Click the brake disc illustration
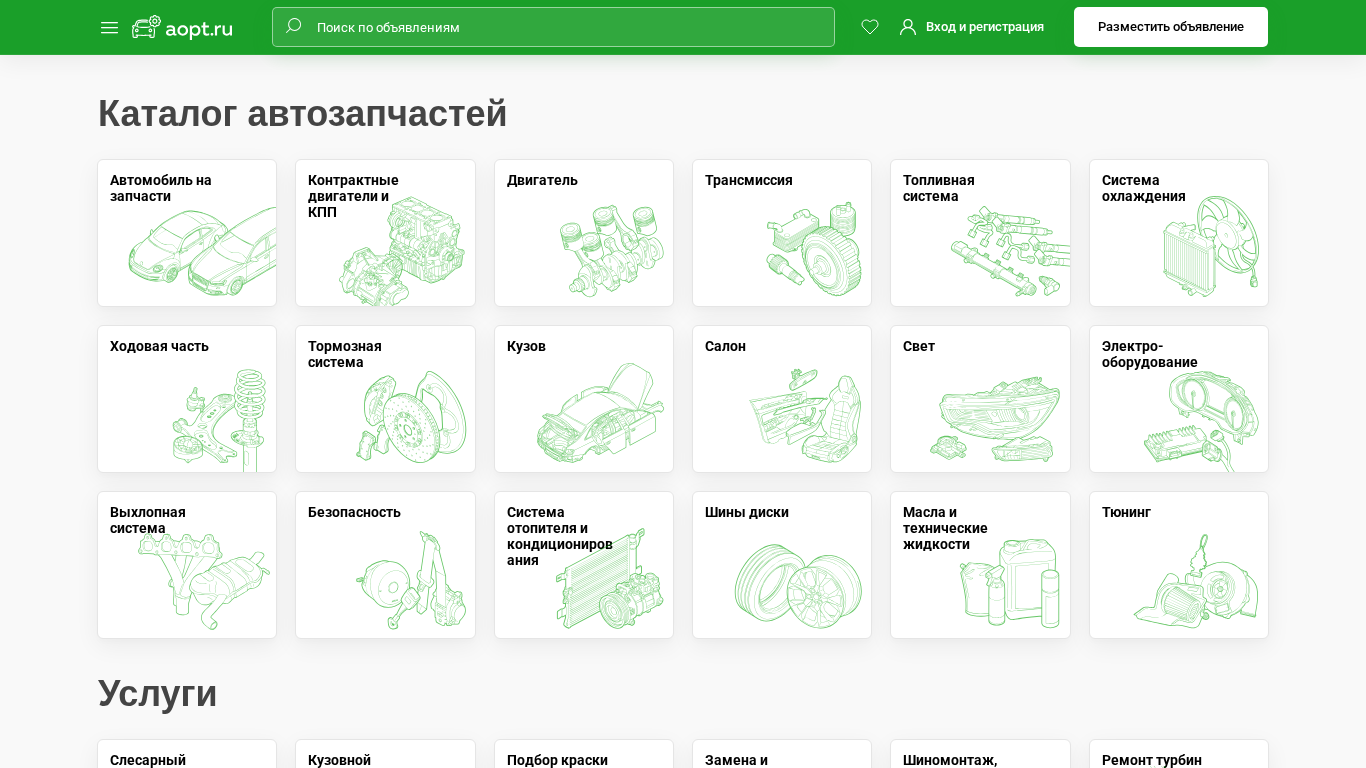1366x768 pixels. (x=411, y=417)
